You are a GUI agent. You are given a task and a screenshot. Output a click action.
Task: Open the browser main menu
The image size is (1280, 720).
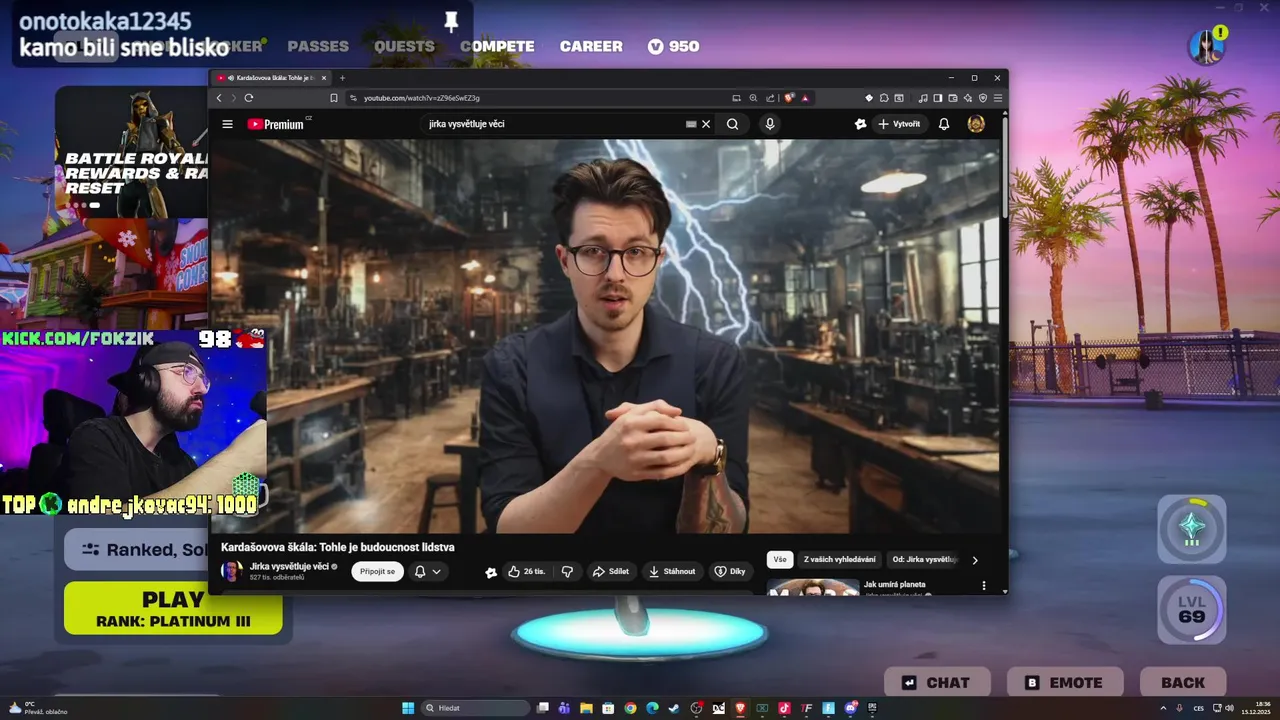pos(997,98)
